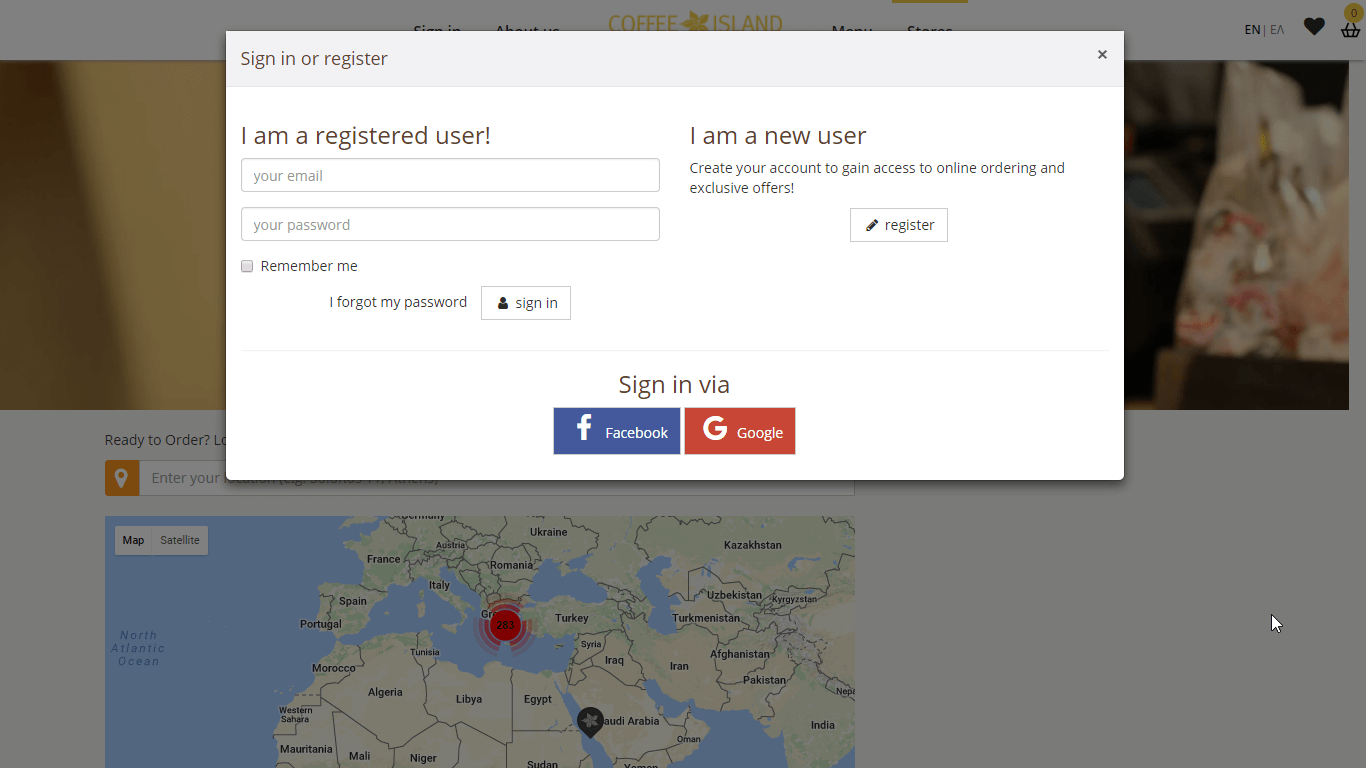Click the 'Sign in via' heading
The image size is (1366, 768).
674,384
